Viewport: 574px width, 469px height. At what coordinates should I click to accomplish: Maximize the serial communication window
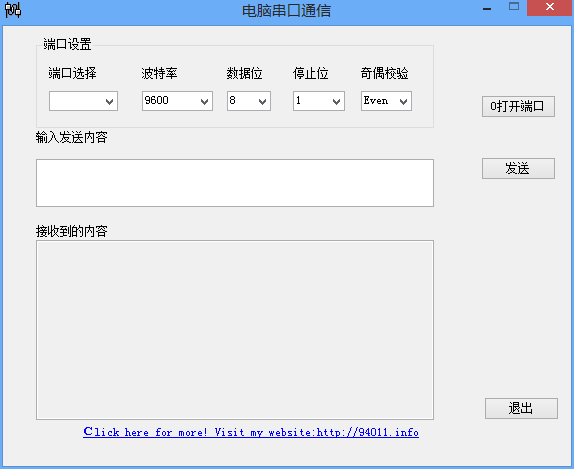(x=514, y=7)
